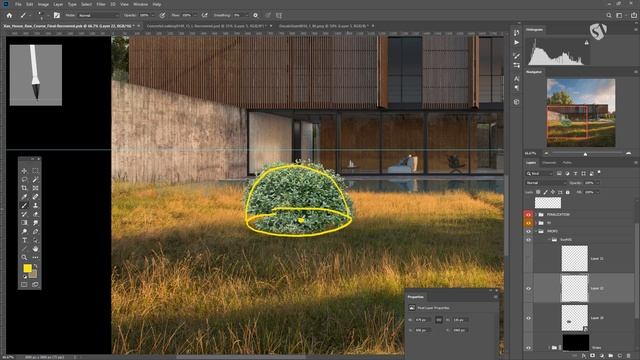Open the Filter menu
The width and height of the screenshot is (640, 360).
[101, 4]
